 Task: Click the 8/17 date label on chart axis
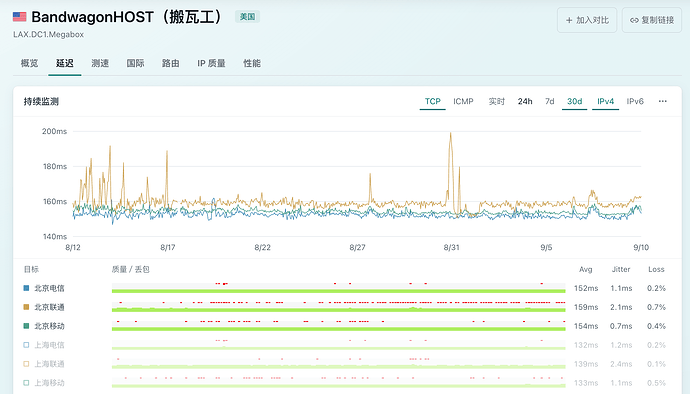[168, 247]
